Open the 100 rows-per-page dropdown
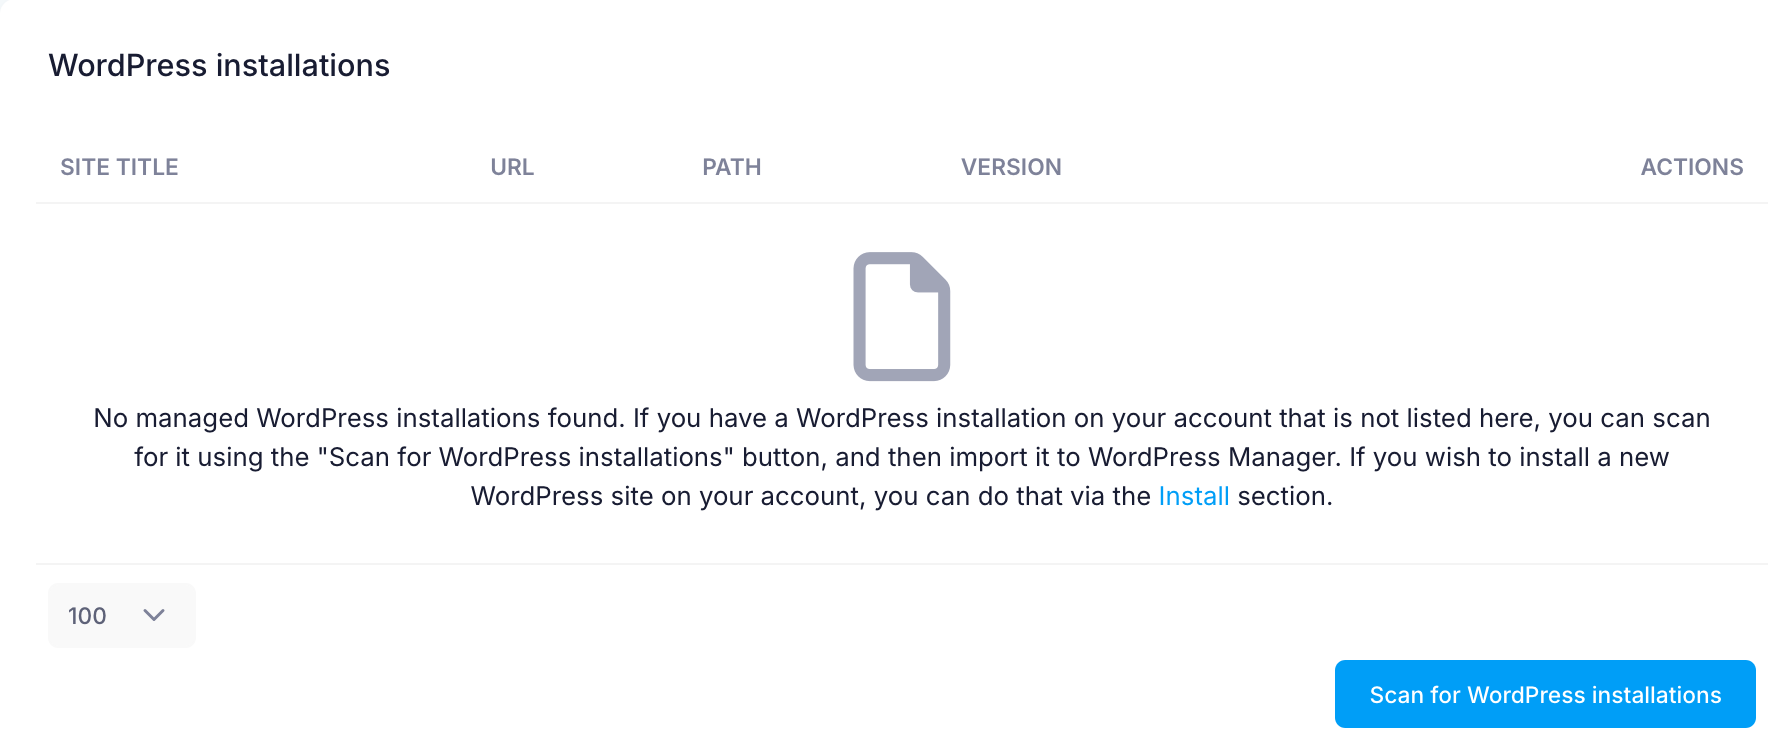The height and width of the screenshot is (746, 1774). pyautogui.click(x=122, y=615)
